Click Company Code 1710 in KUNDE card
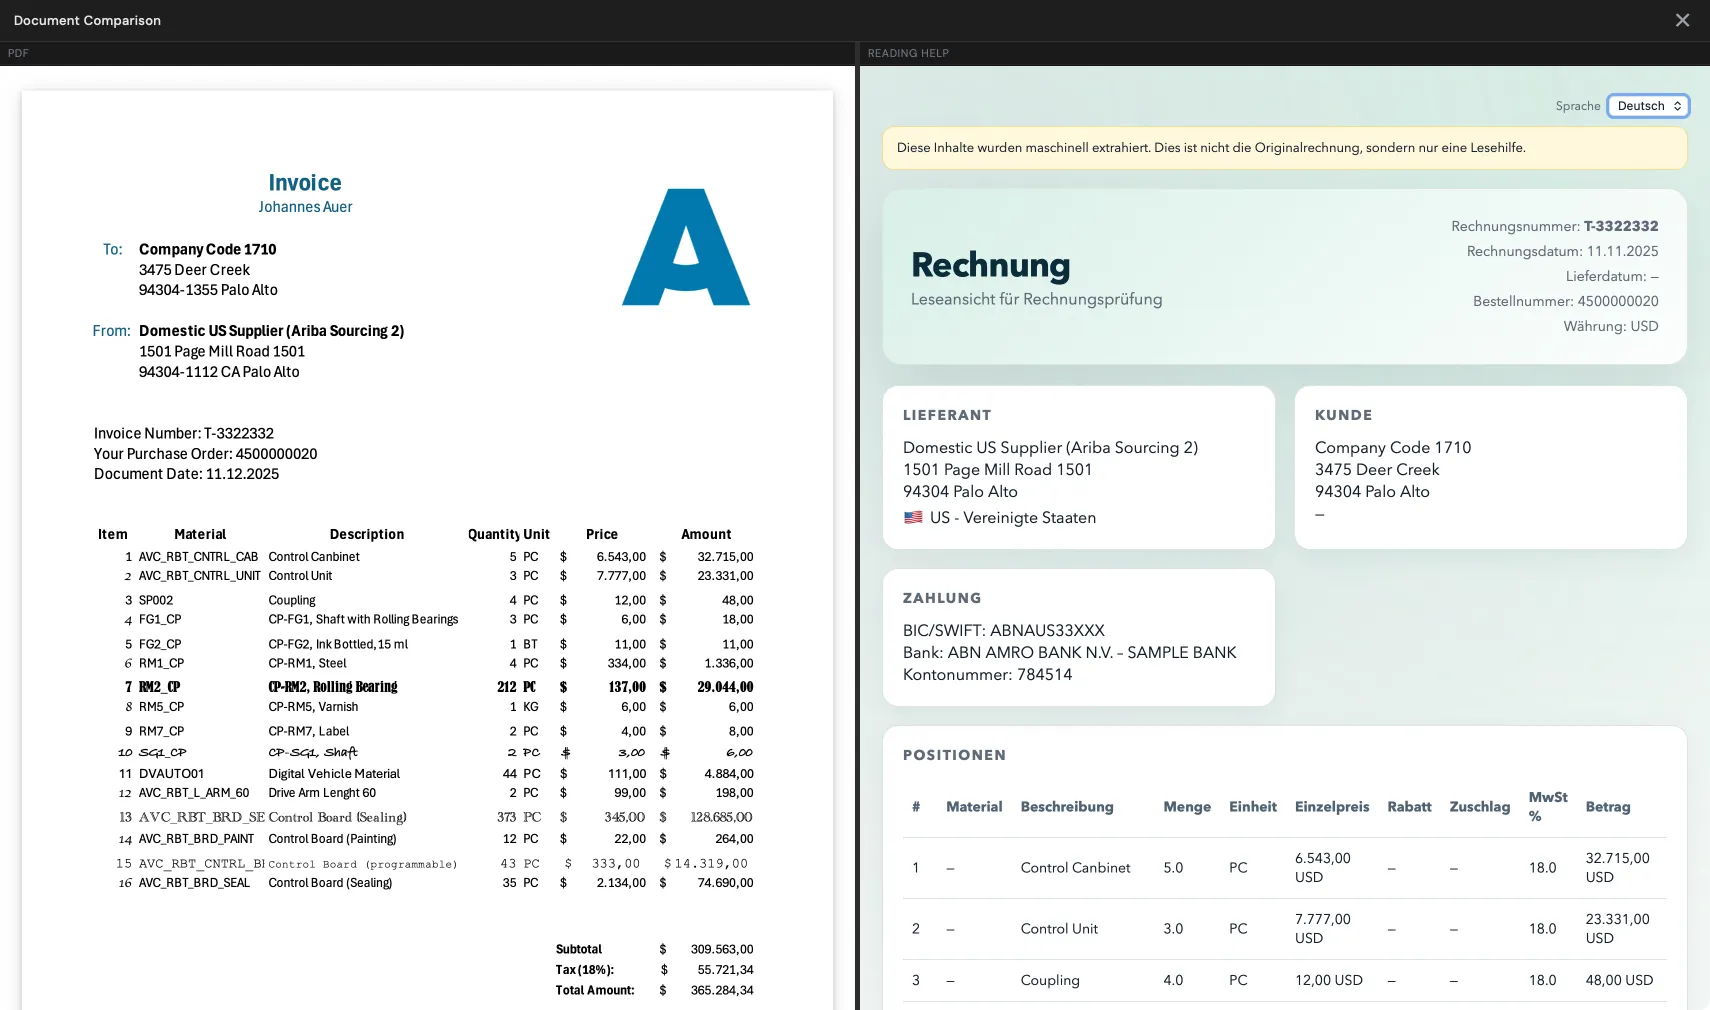Viewport: 1710px width, 1010px height. click(x=1393, y=448)
